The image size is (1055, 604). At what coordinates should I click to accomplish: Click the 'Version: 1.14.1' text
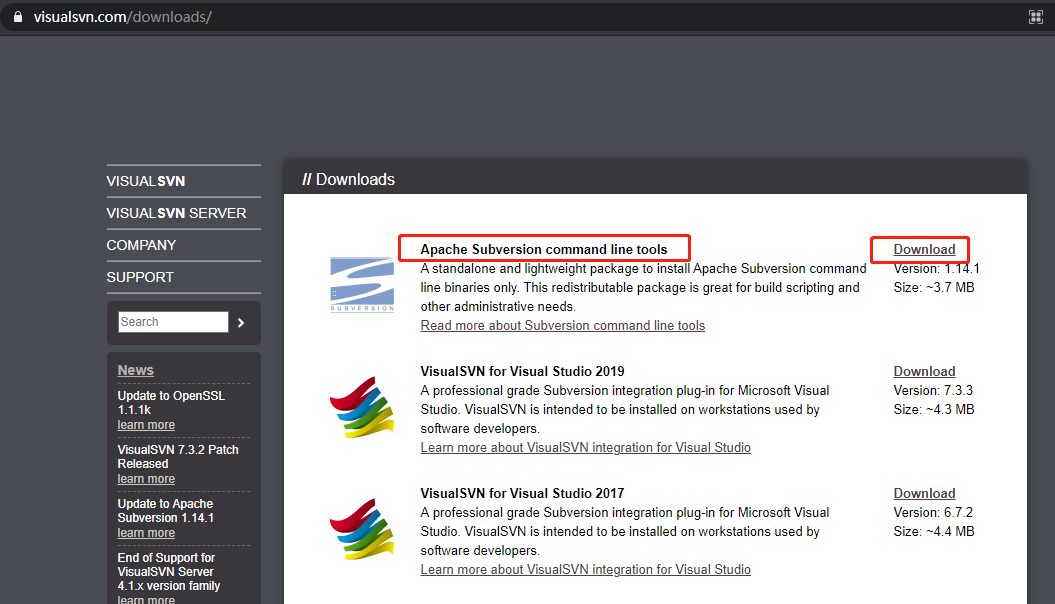[937, 268]
